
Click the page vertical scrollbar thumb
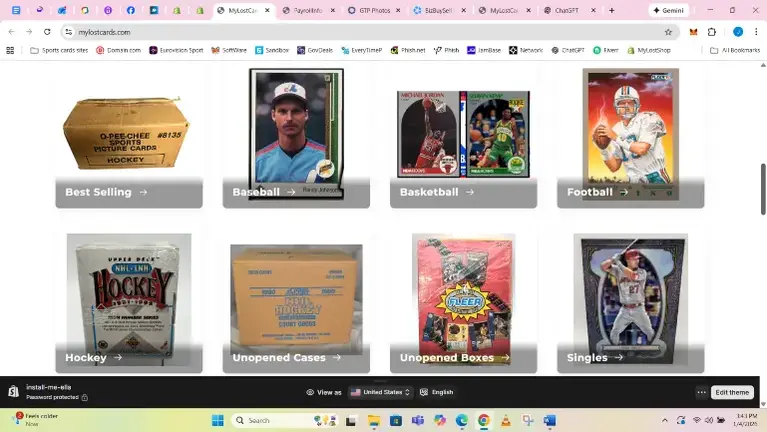click(x=763, y=189)
